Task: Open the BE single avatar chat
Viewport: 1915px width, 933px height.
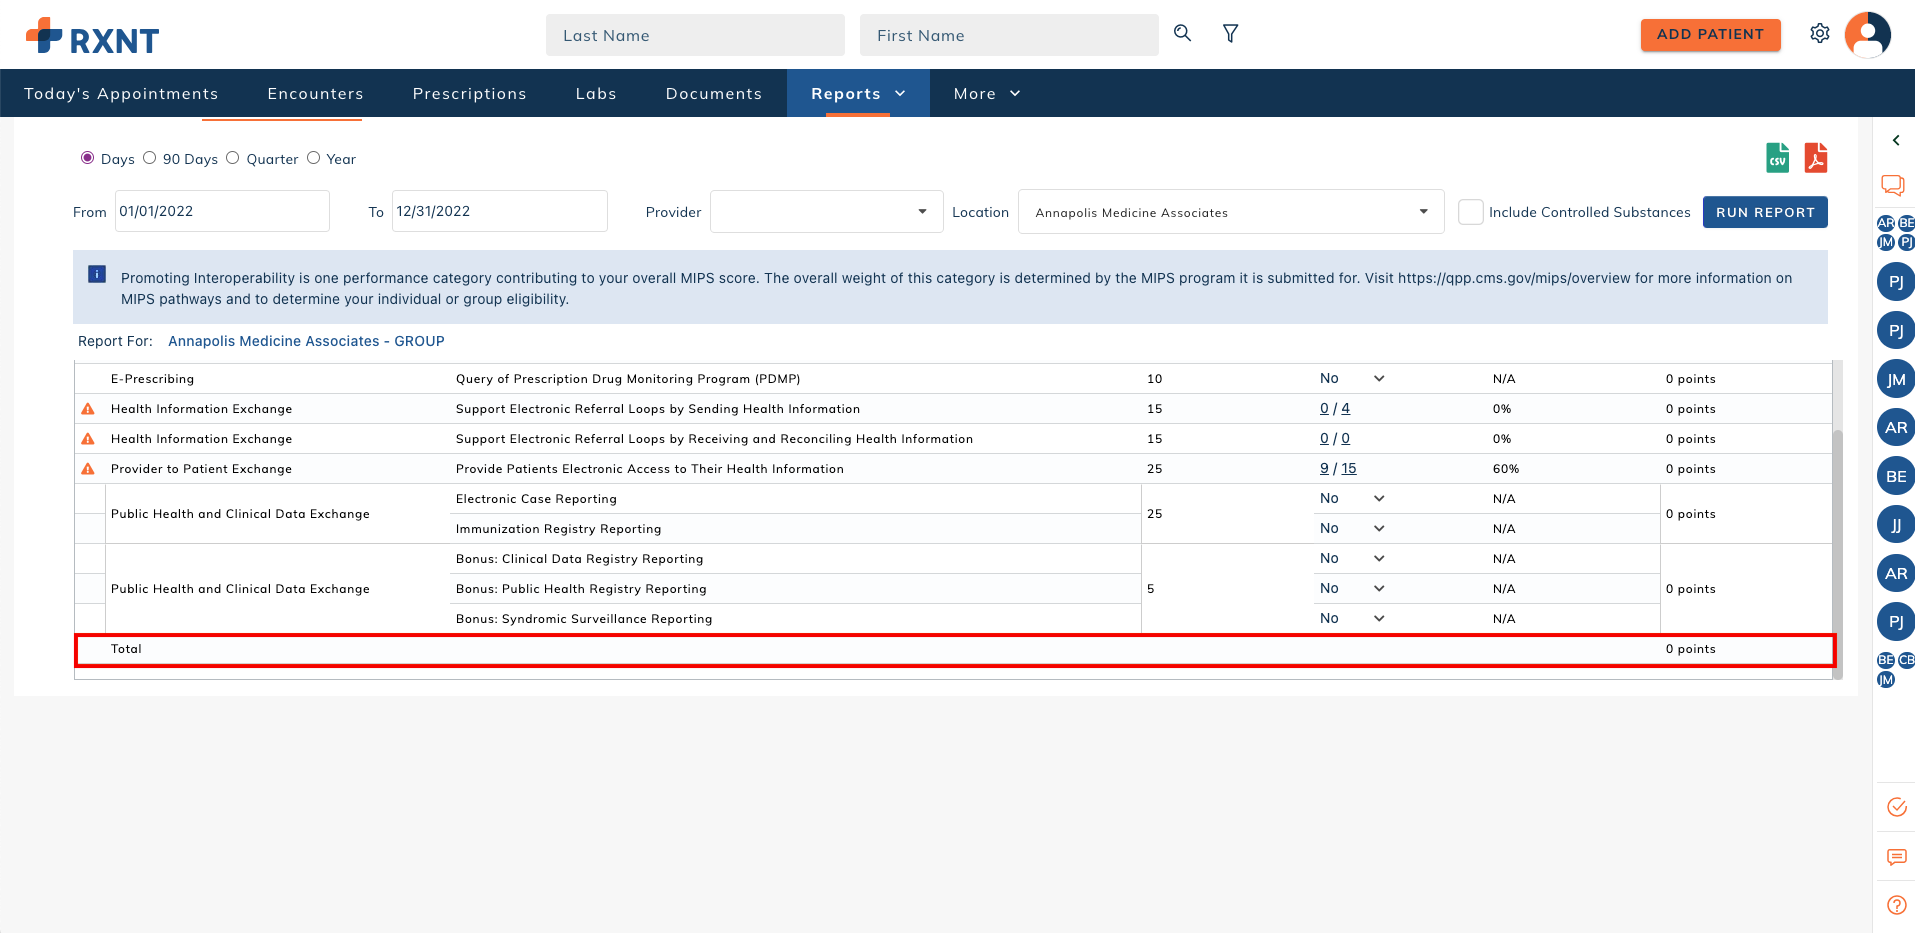Action: [1895, 476]
